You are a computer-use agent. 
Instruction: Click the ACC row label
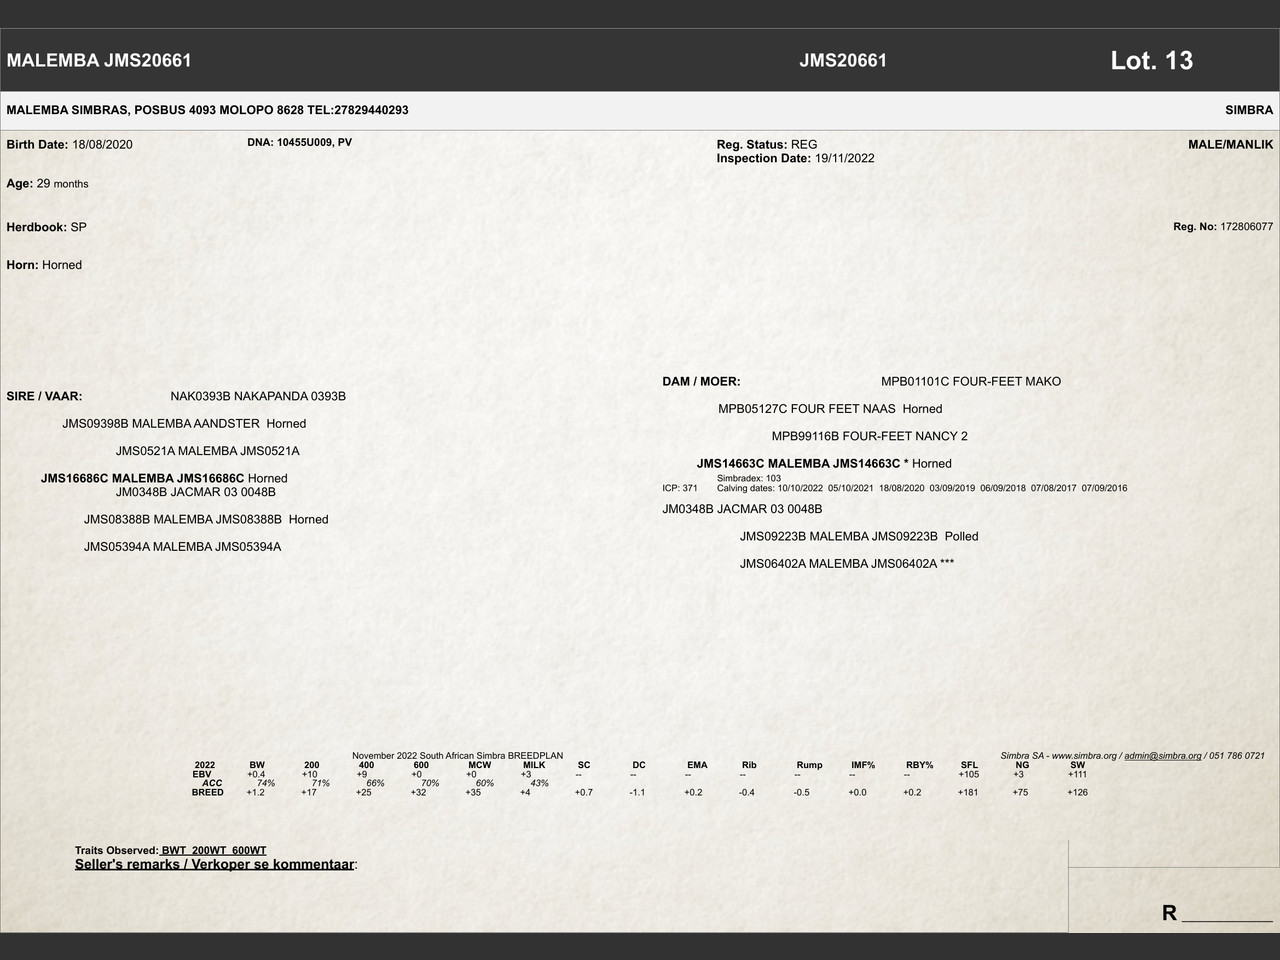tap(212, 783)
